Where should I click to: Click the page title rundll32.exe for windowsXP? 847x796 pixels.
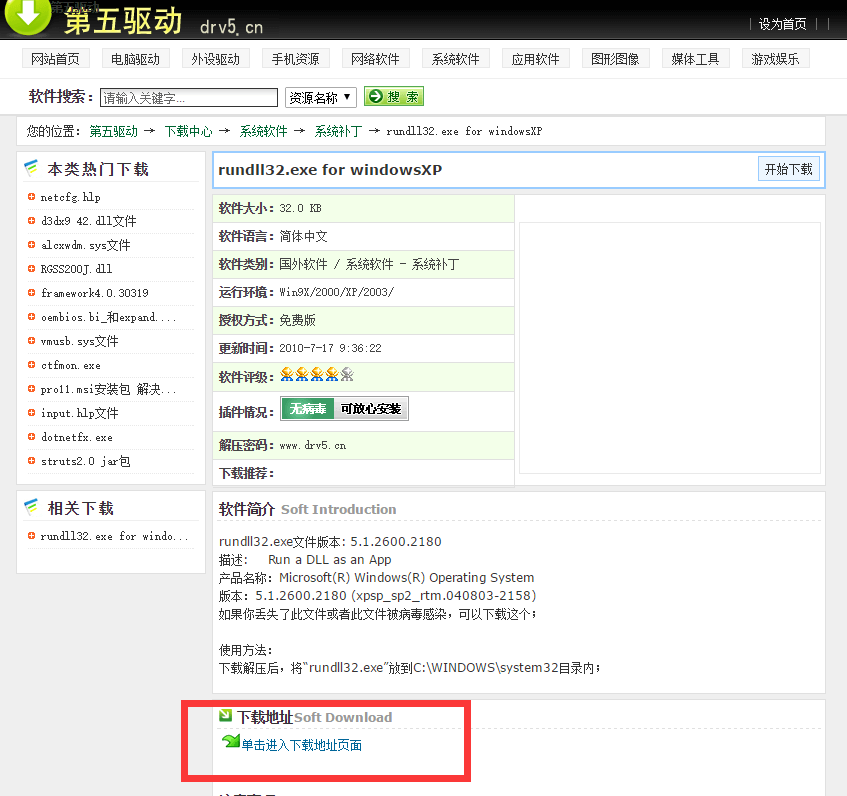pyautogui.click(x=330, y=170)
